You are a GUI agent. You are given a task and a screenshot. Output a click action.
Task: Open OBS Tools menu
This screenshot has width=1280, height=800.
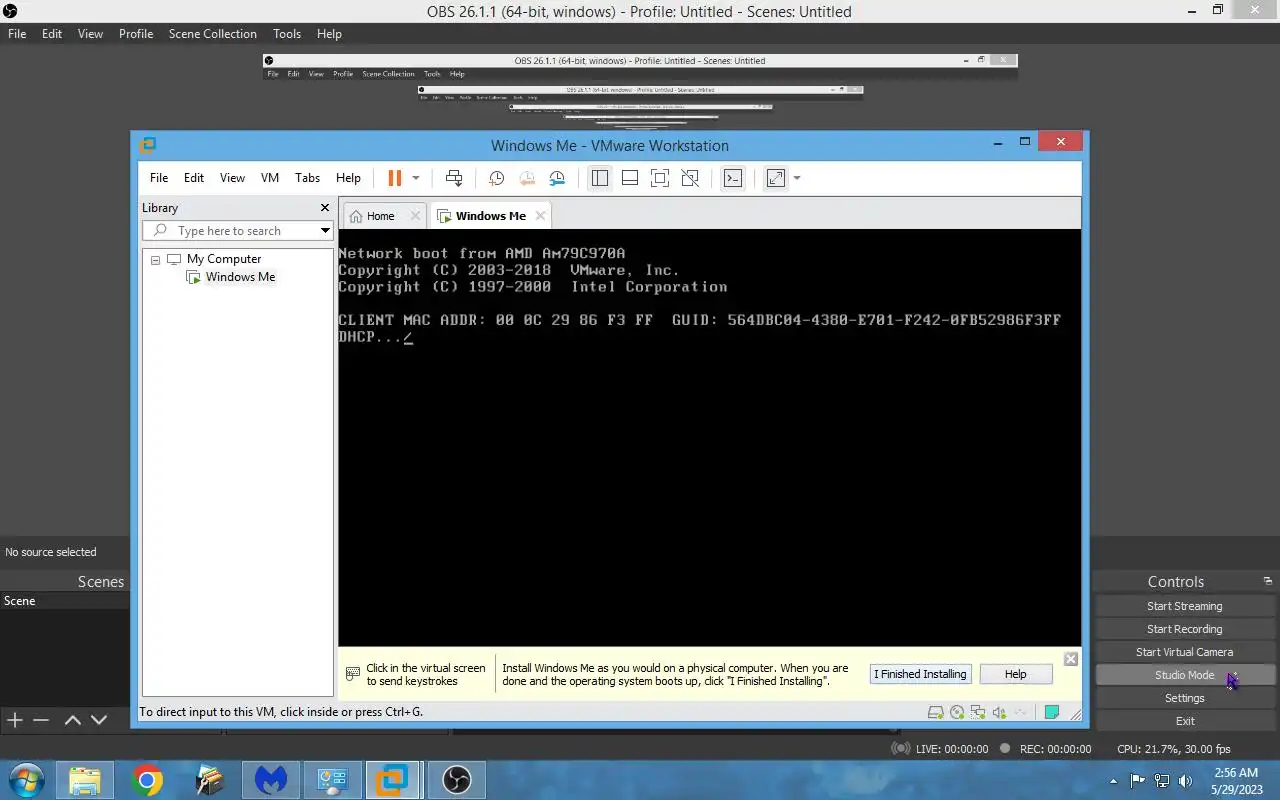point(287,33)
